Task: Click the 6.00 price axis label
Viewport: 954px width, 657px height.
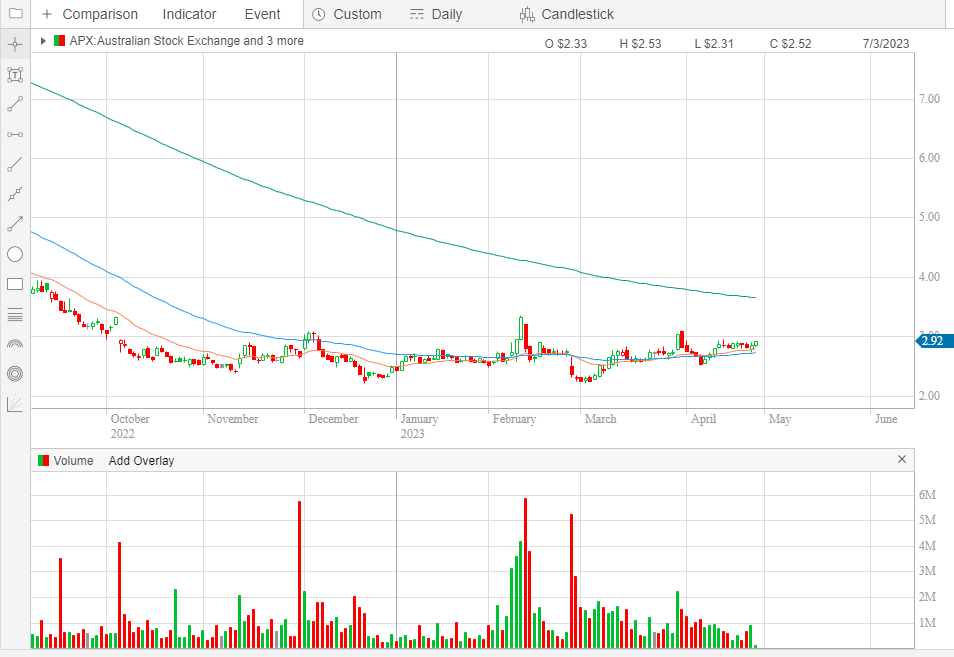Action: 929,158
